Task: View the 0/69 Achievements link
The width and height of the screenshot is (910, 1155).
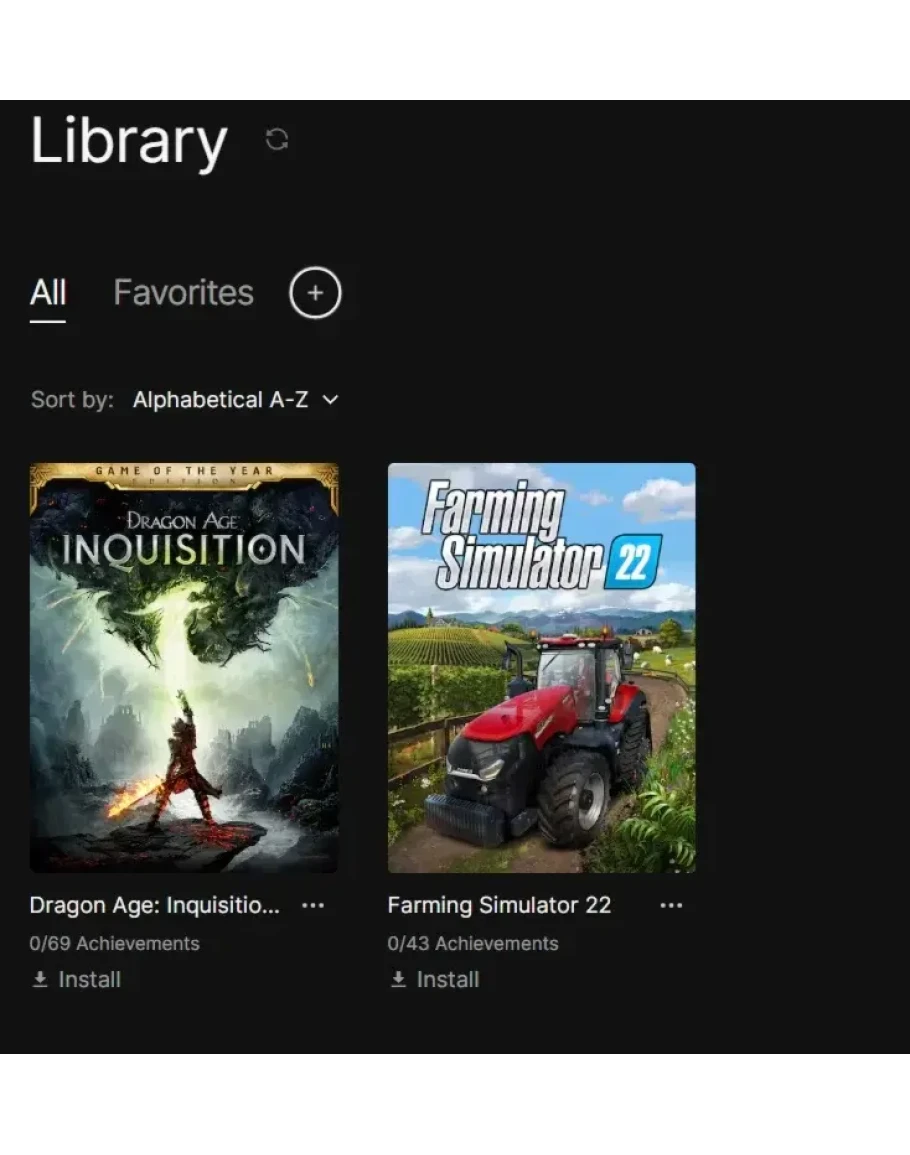Action: (114, 944)
